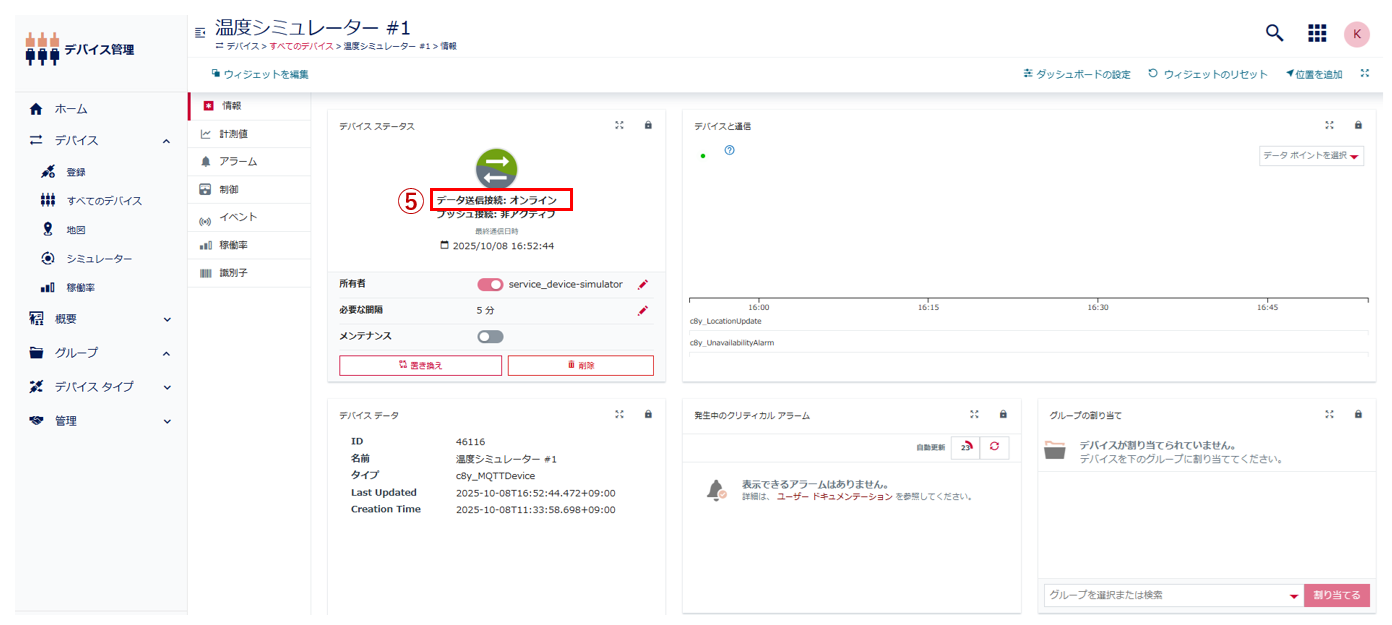
Task: Edit required interval pencil icon
Action: (643, 311)
